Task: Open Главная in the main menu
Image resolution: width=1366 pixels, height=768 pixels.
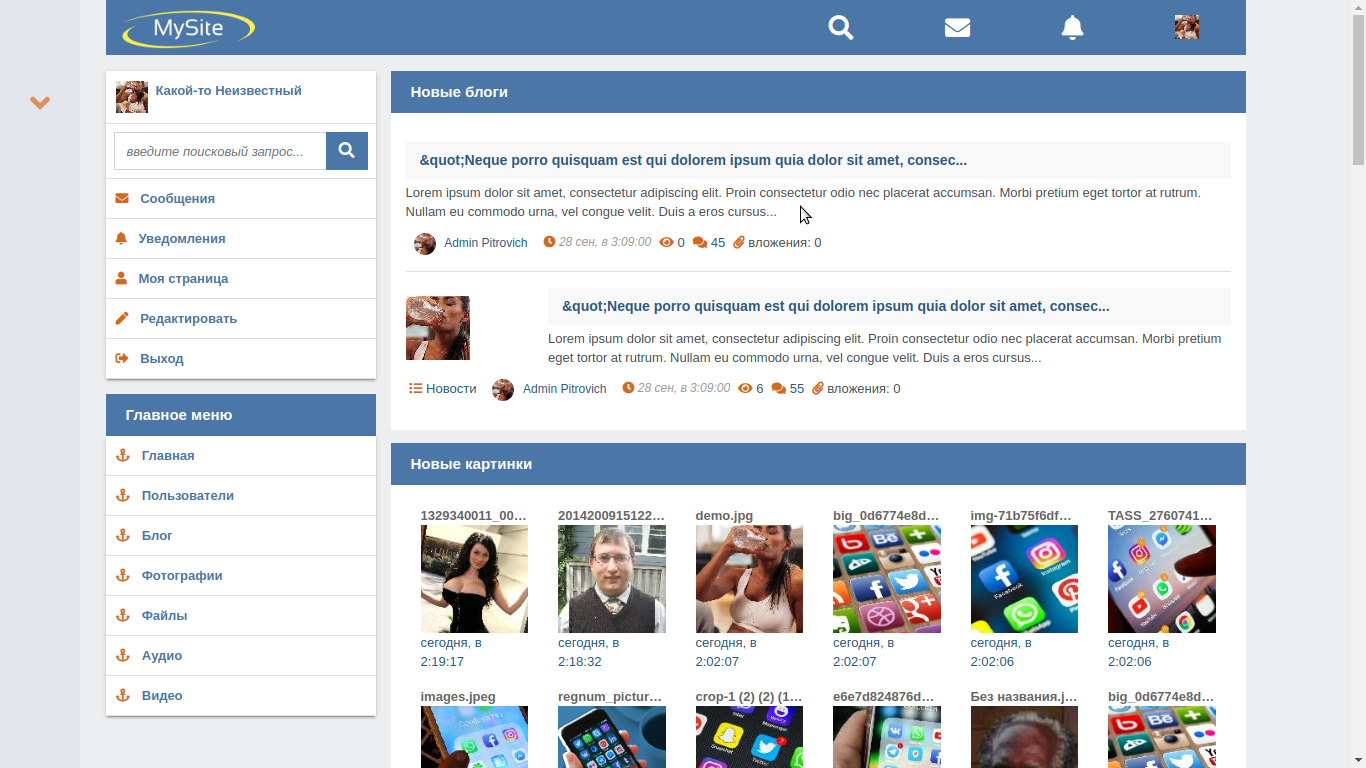Action: [241, 456]
